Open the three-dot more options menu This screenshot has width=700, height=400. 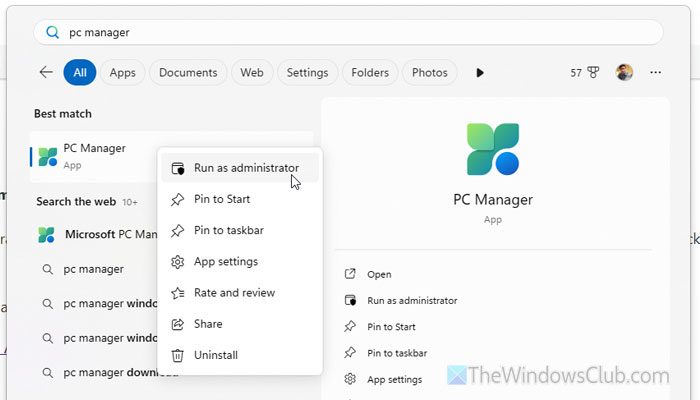[x=655, y=72]
